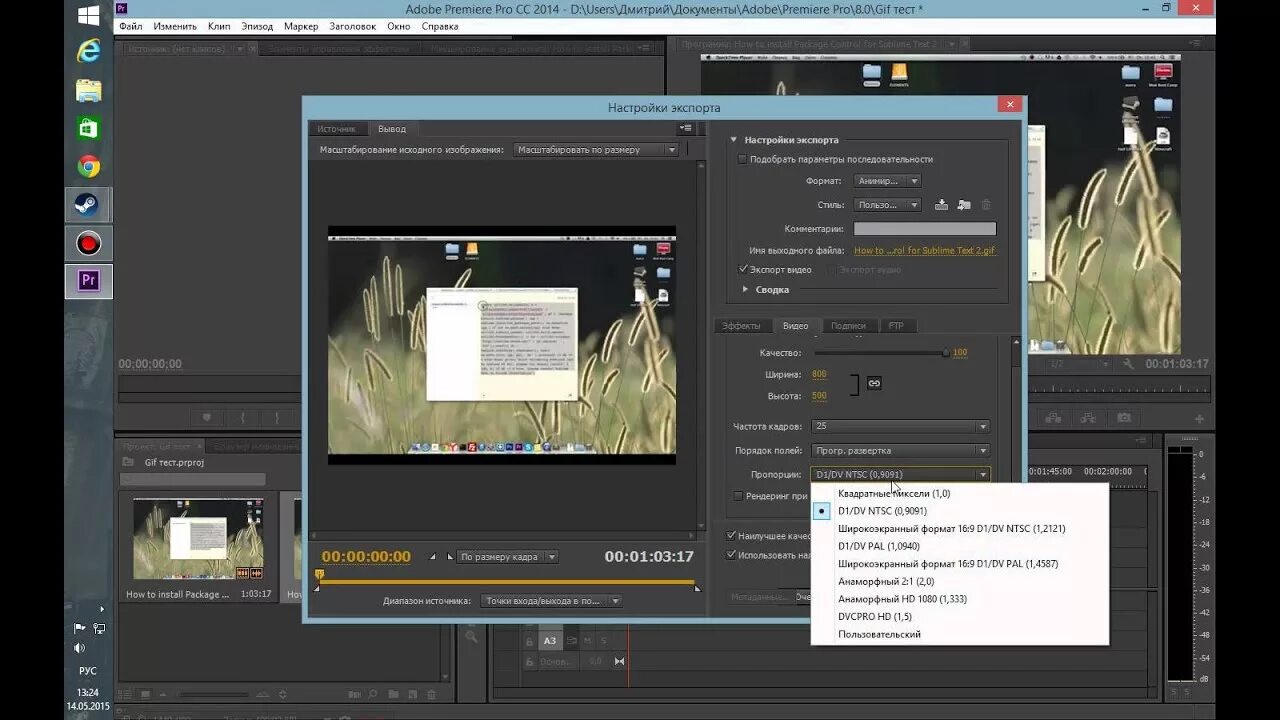The height and width of the screenshot is (720, 1280).
Task: Open Internet Explorer from the taskbar
Action: pos(89,51)
